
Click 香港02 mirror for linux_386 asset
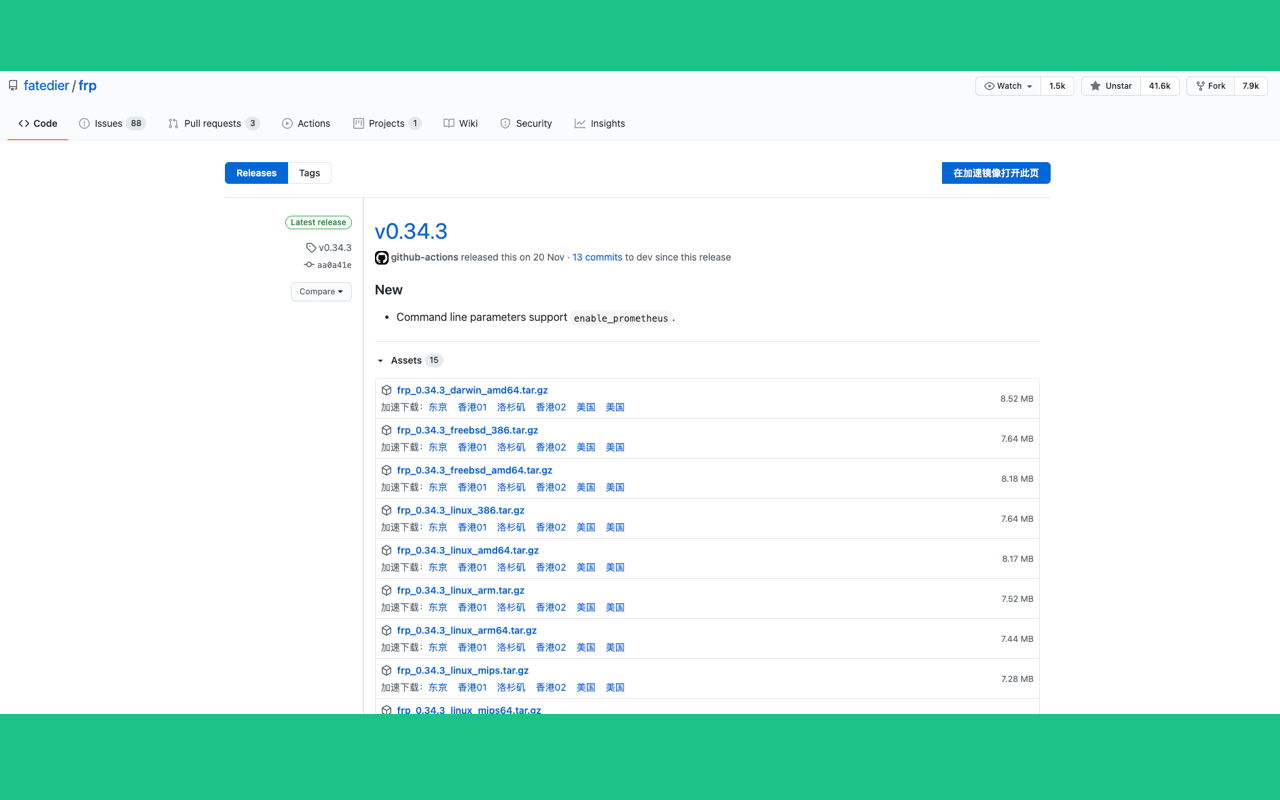[551, 527]
